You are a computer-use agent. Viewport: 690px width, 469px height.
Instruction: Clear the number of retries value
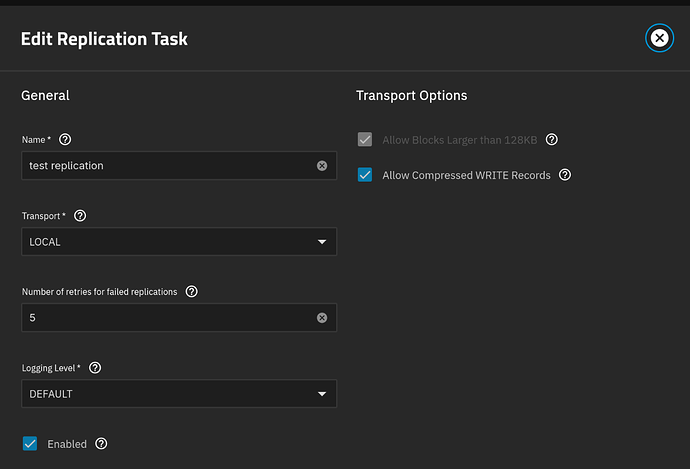[x=322, y=318]
